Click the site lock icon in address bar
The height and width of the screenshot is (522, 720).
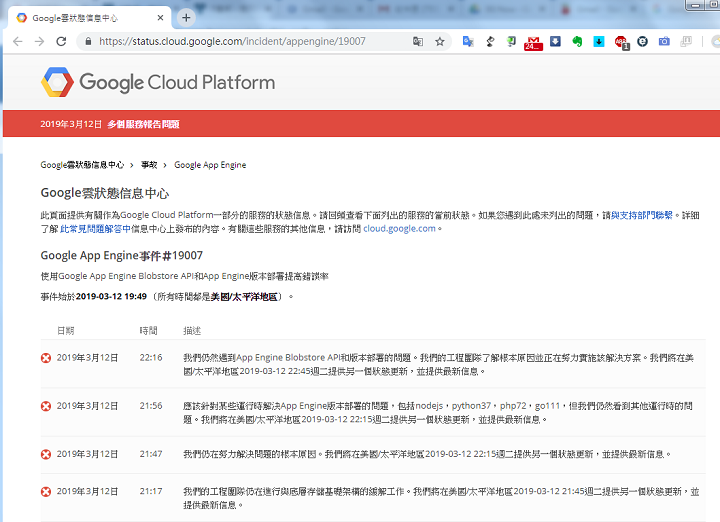(x=88, y=42)
